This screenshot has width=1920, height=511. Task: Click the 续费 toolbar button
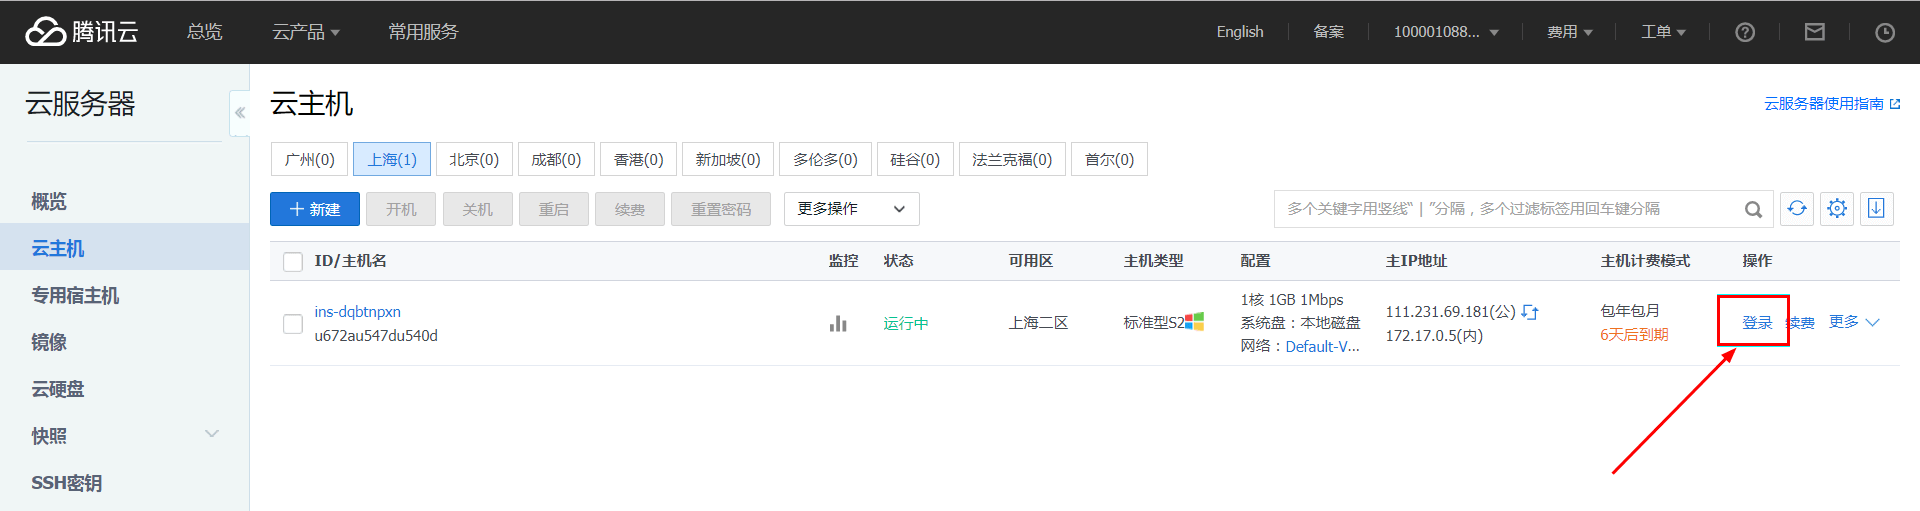point(629,209)
